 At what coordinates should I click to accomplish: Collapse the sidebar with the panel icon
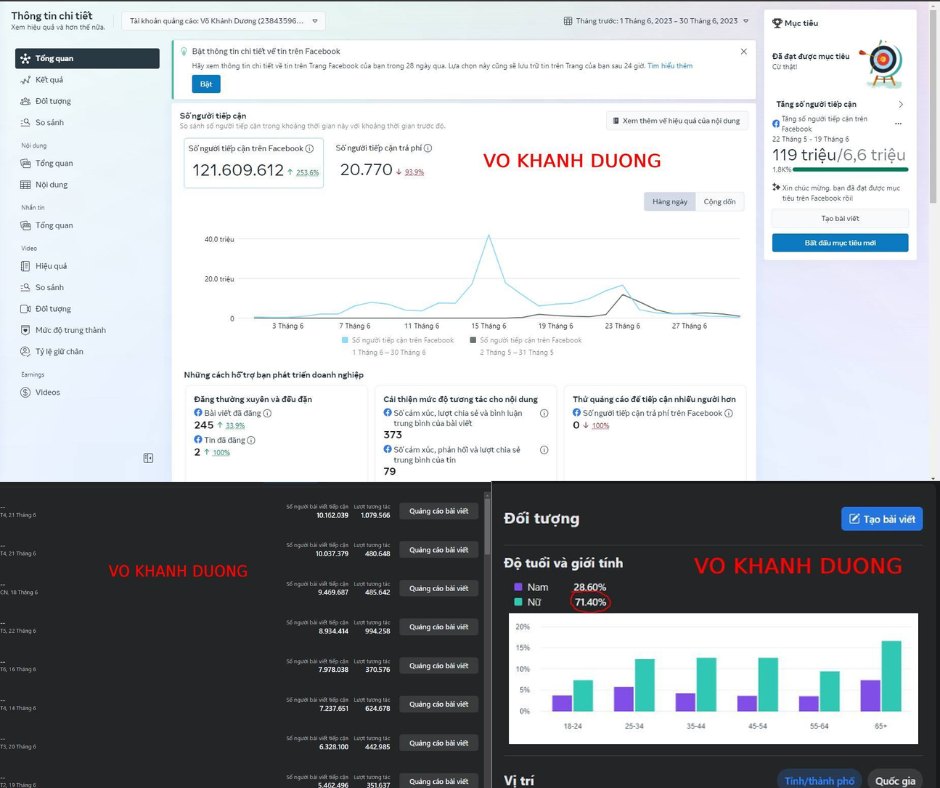click(148, 458)
